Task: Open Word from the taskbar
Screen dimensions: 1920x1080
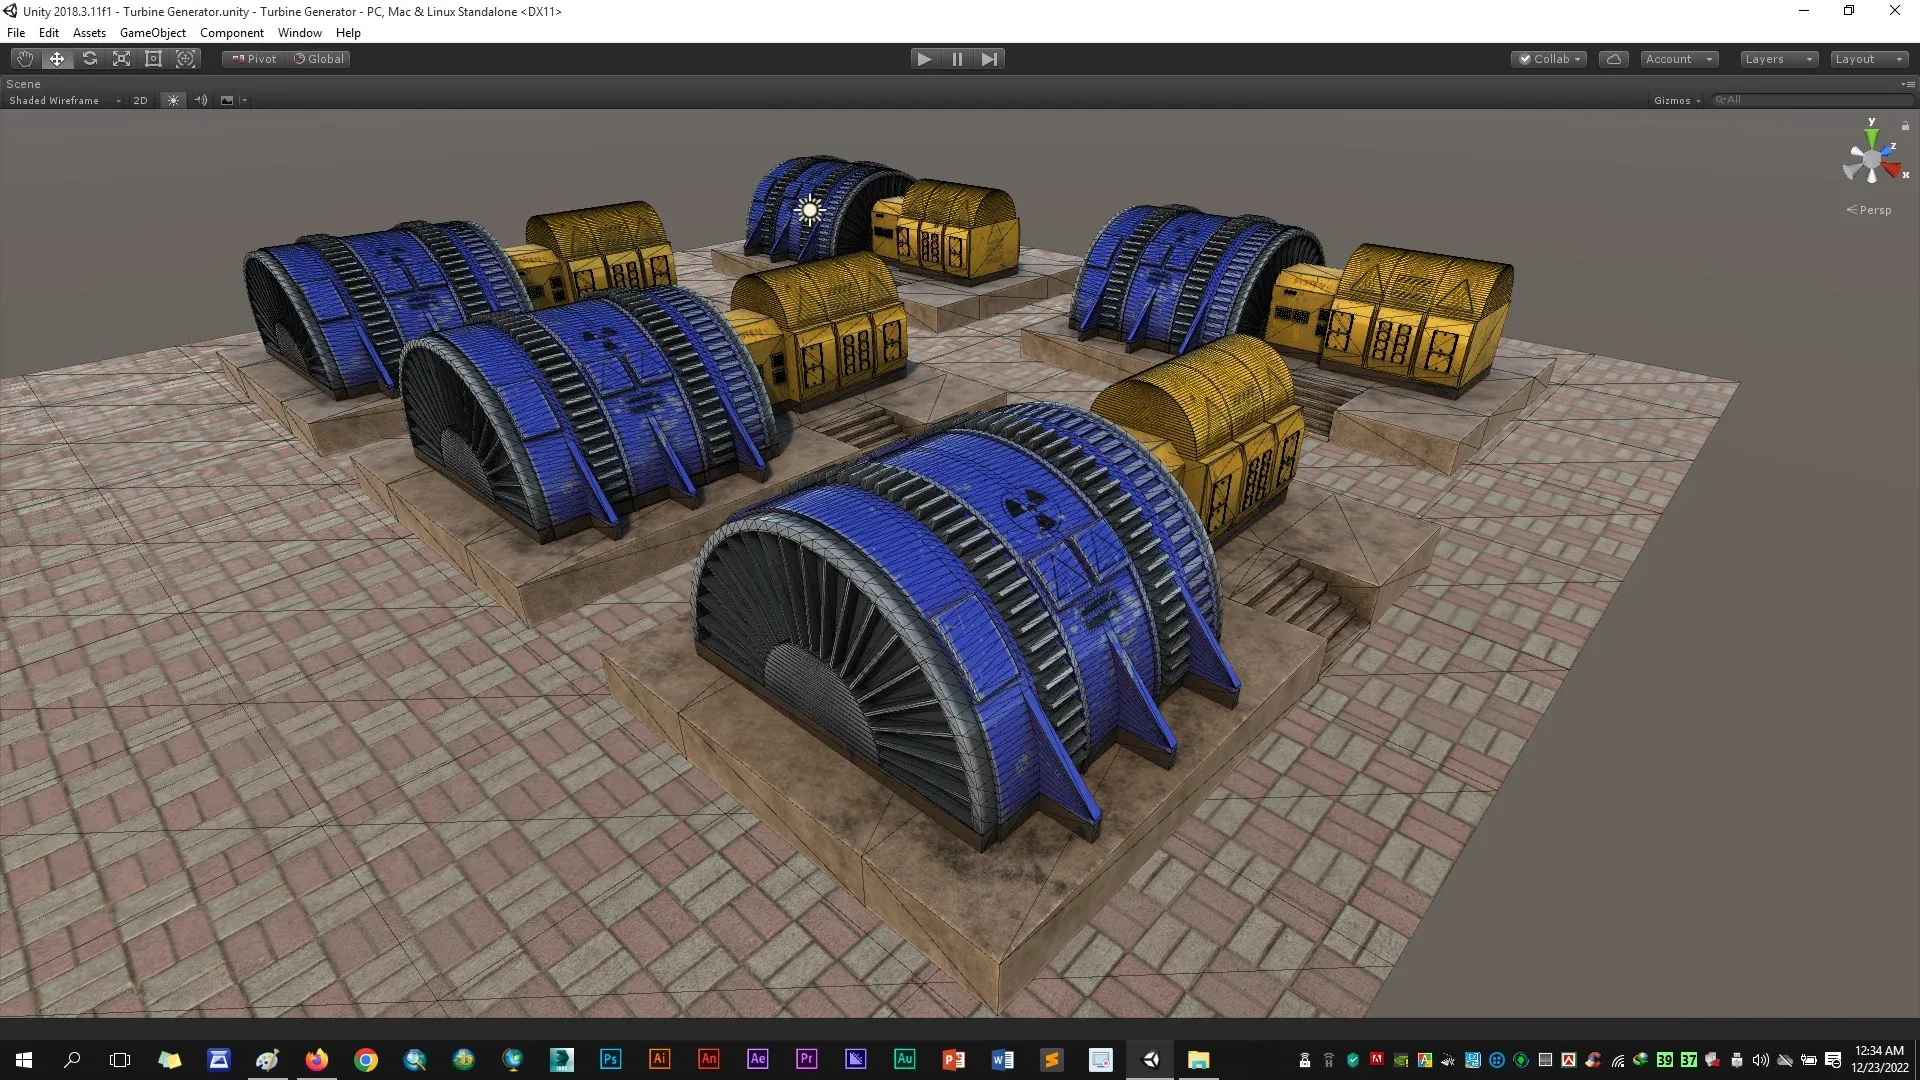Action: point(1002,1060)
